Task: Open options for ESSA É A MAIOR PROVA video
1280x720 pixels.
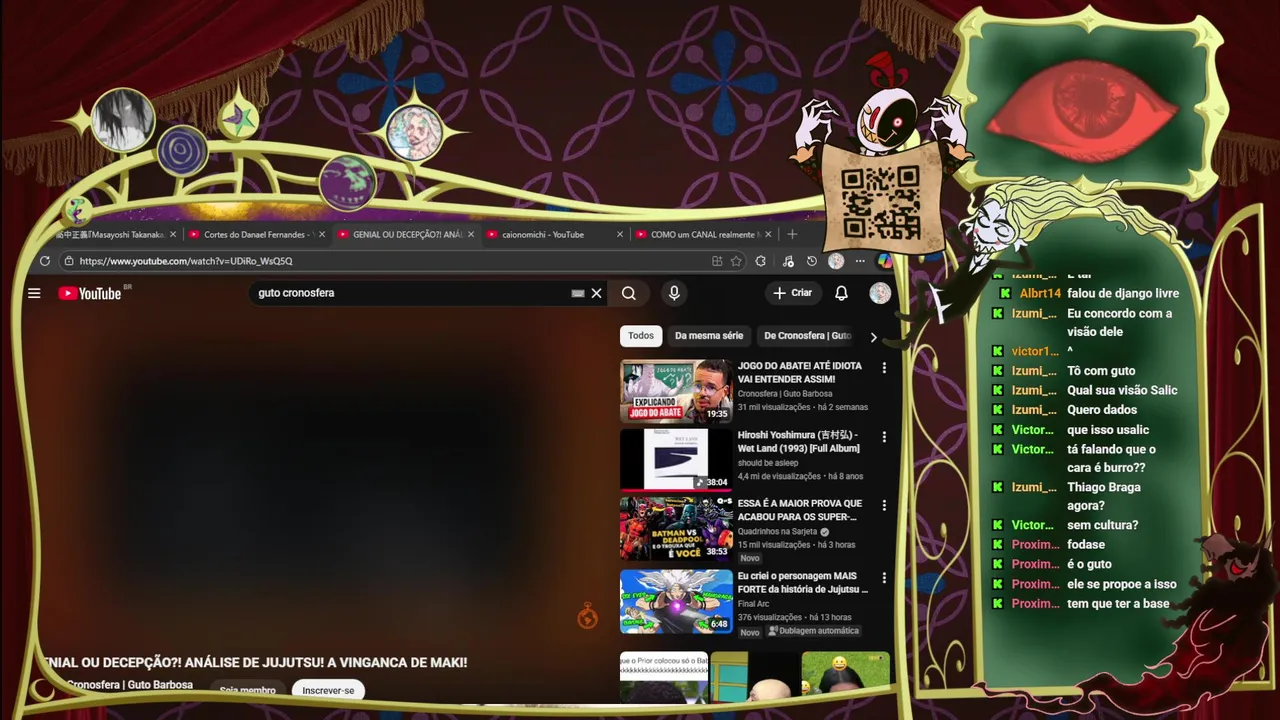Action: pos(883,506)
